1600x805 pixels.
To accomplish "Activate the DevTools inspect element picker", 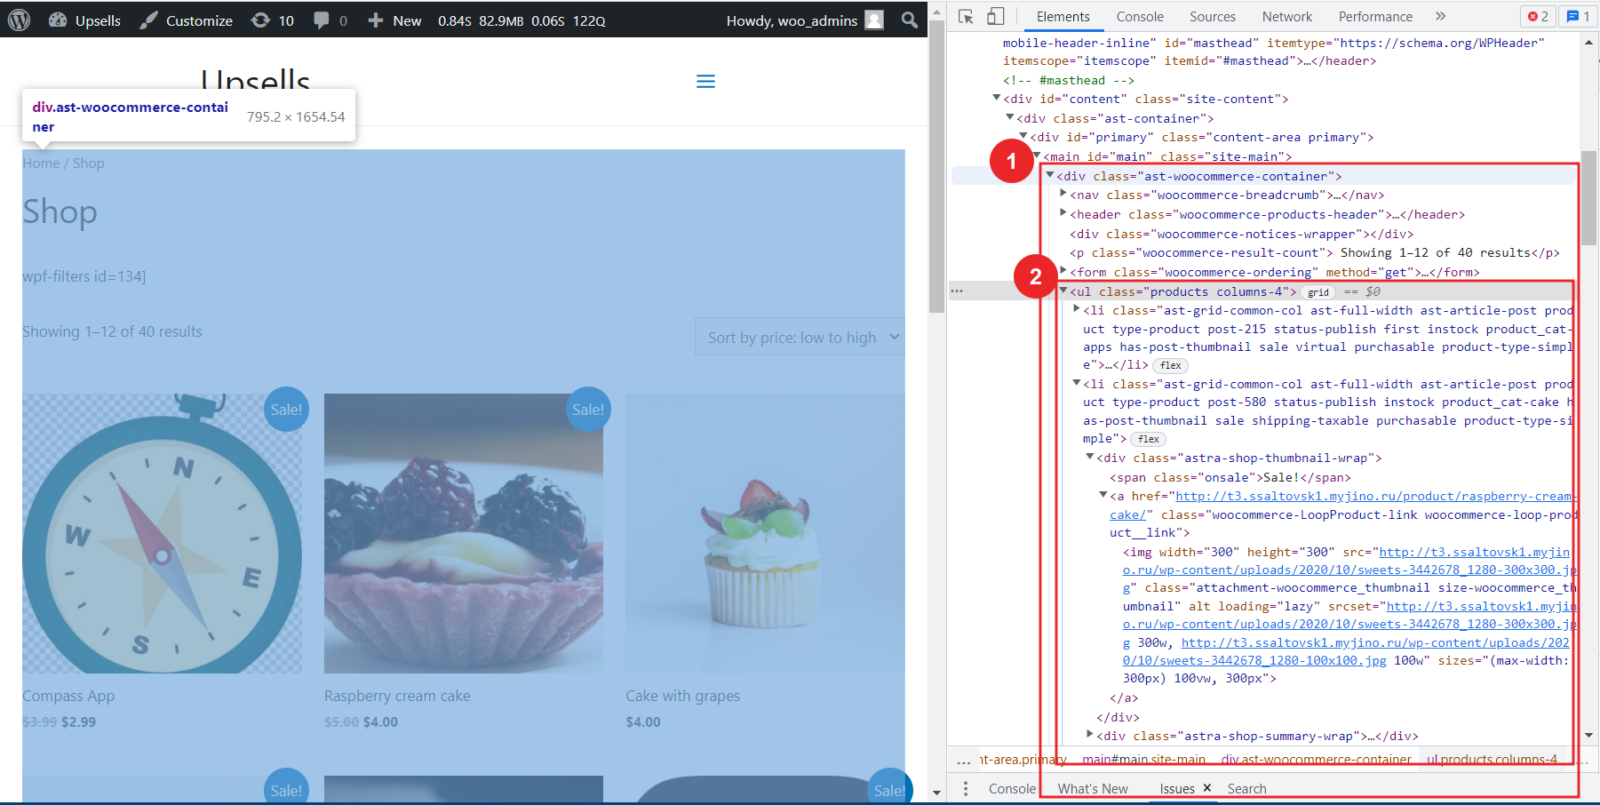I will tap(966, 16).
